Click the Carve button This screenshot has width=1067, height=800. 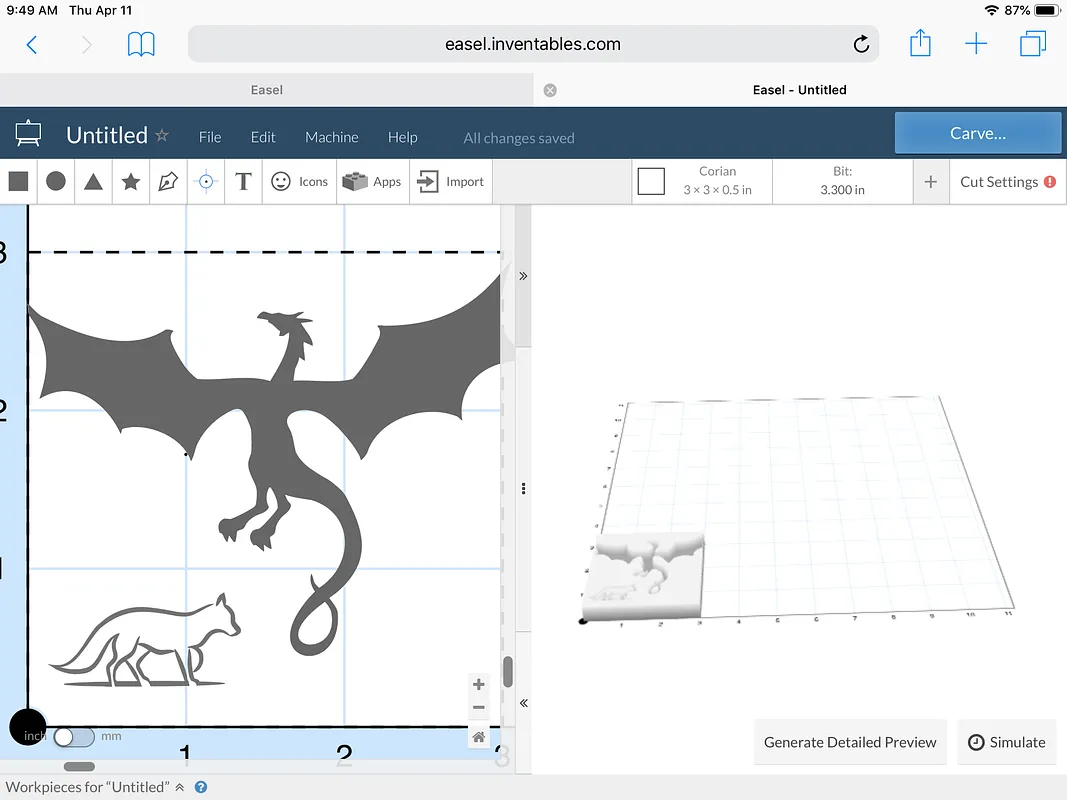pos(977,133)
